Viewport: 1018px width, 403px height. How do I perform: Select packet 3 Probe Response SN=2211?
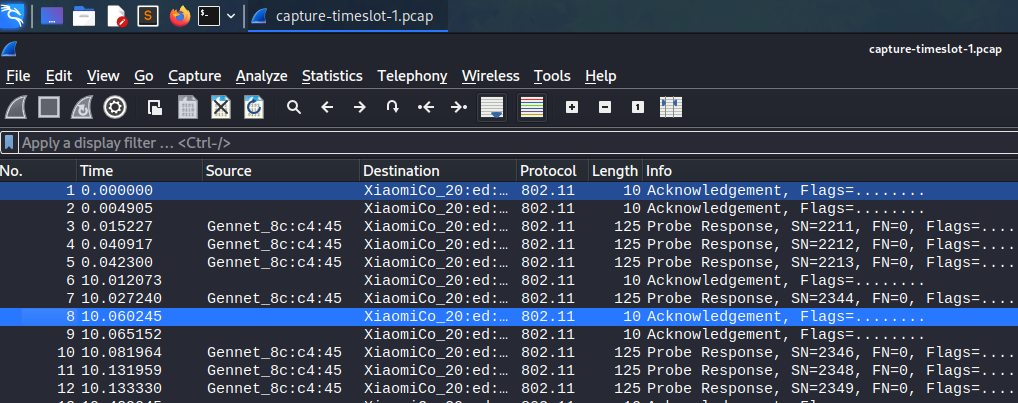pyautogui.click(x=509, y=226)
